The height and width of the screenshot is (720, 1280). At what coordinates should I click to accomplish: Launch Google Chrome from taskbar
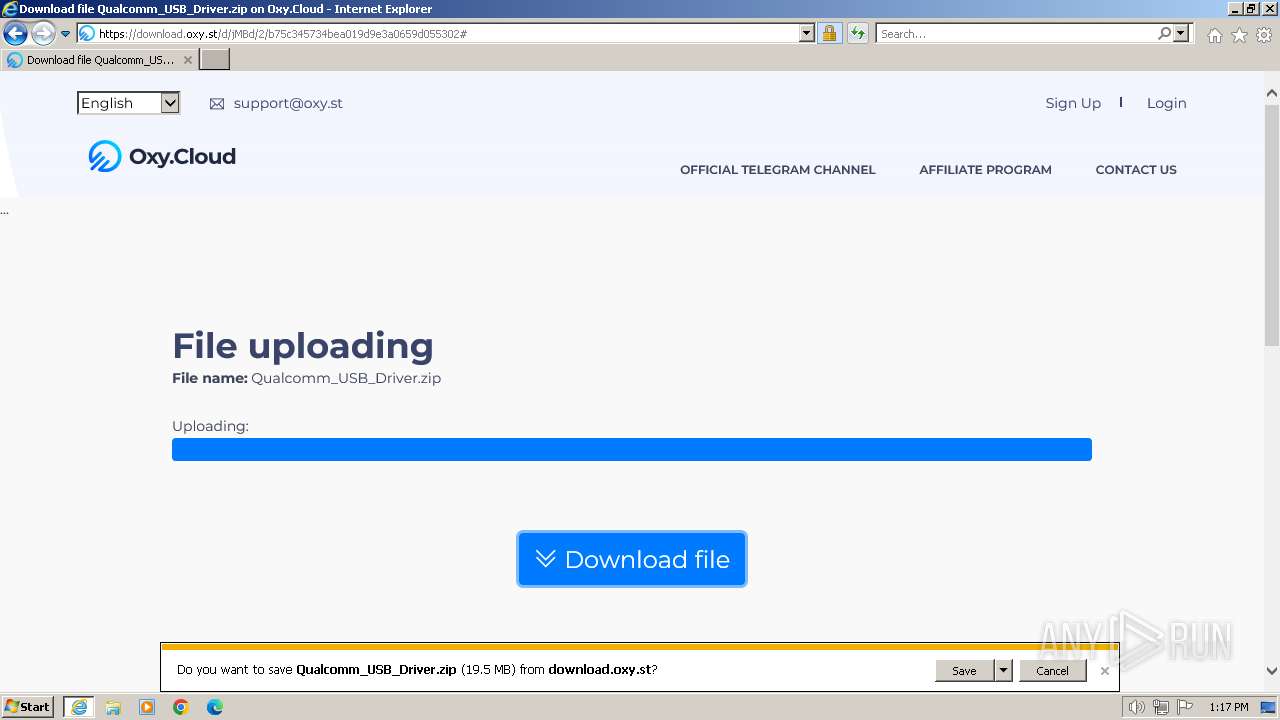[181, 707]
